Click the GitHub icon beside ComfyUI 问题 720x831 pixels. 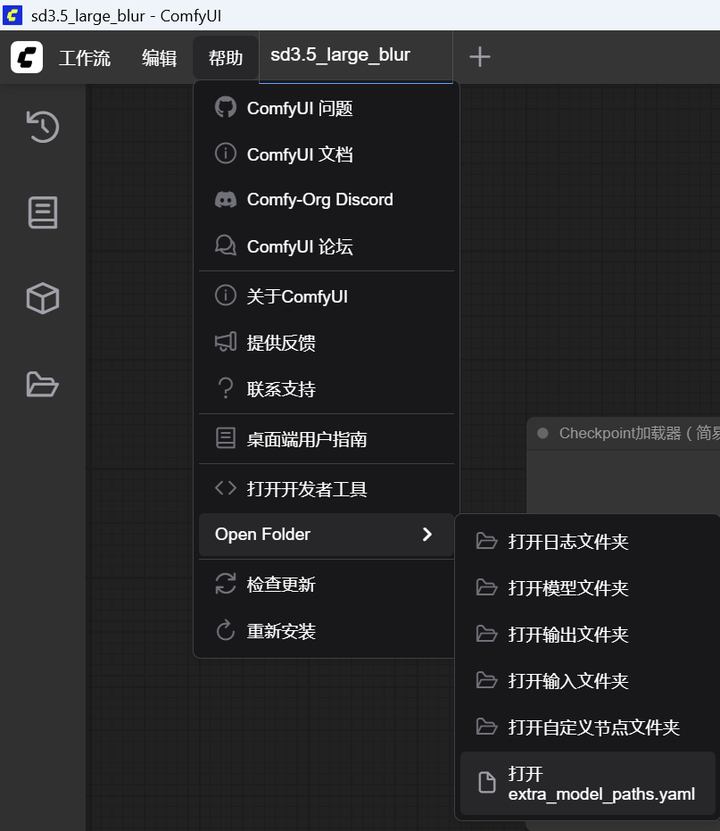pos(225,108)
